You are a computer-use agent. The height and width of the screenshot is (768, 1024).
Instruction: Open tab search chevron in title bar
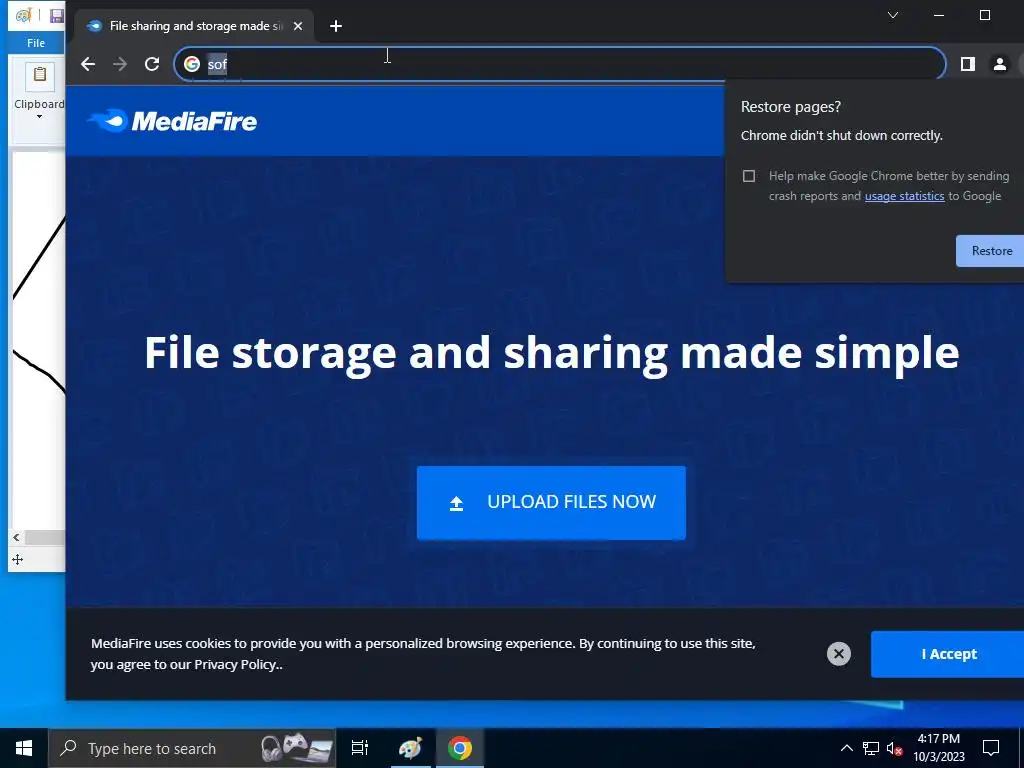tap(893, 15)
